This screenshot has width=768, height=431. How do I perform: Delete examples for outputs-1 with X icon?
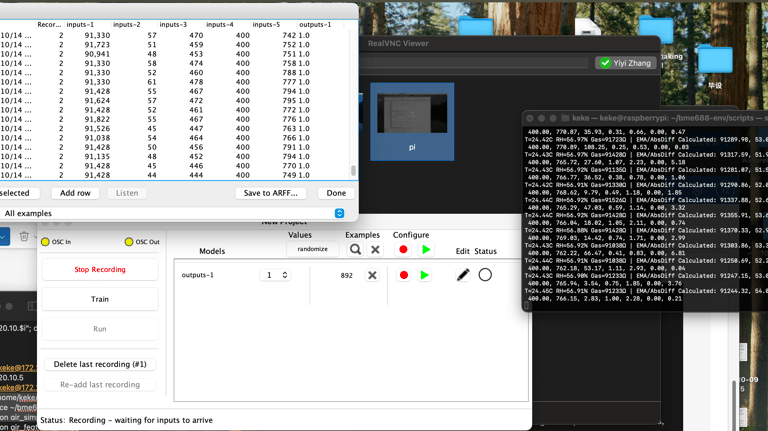(x=372, y=275)
